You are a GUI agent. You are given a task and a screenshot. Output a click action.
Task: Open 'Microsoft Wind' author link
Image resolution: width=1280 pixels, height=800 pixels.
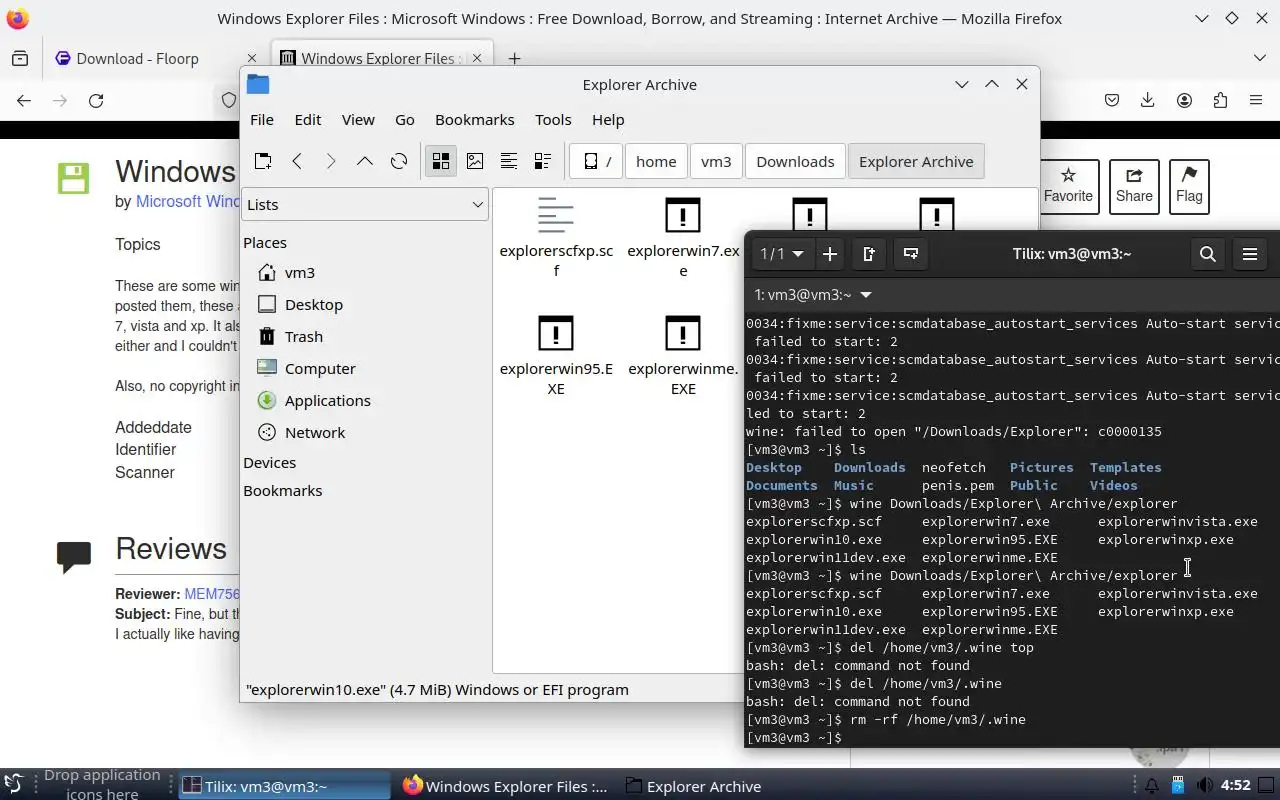(x=188, y=201)
